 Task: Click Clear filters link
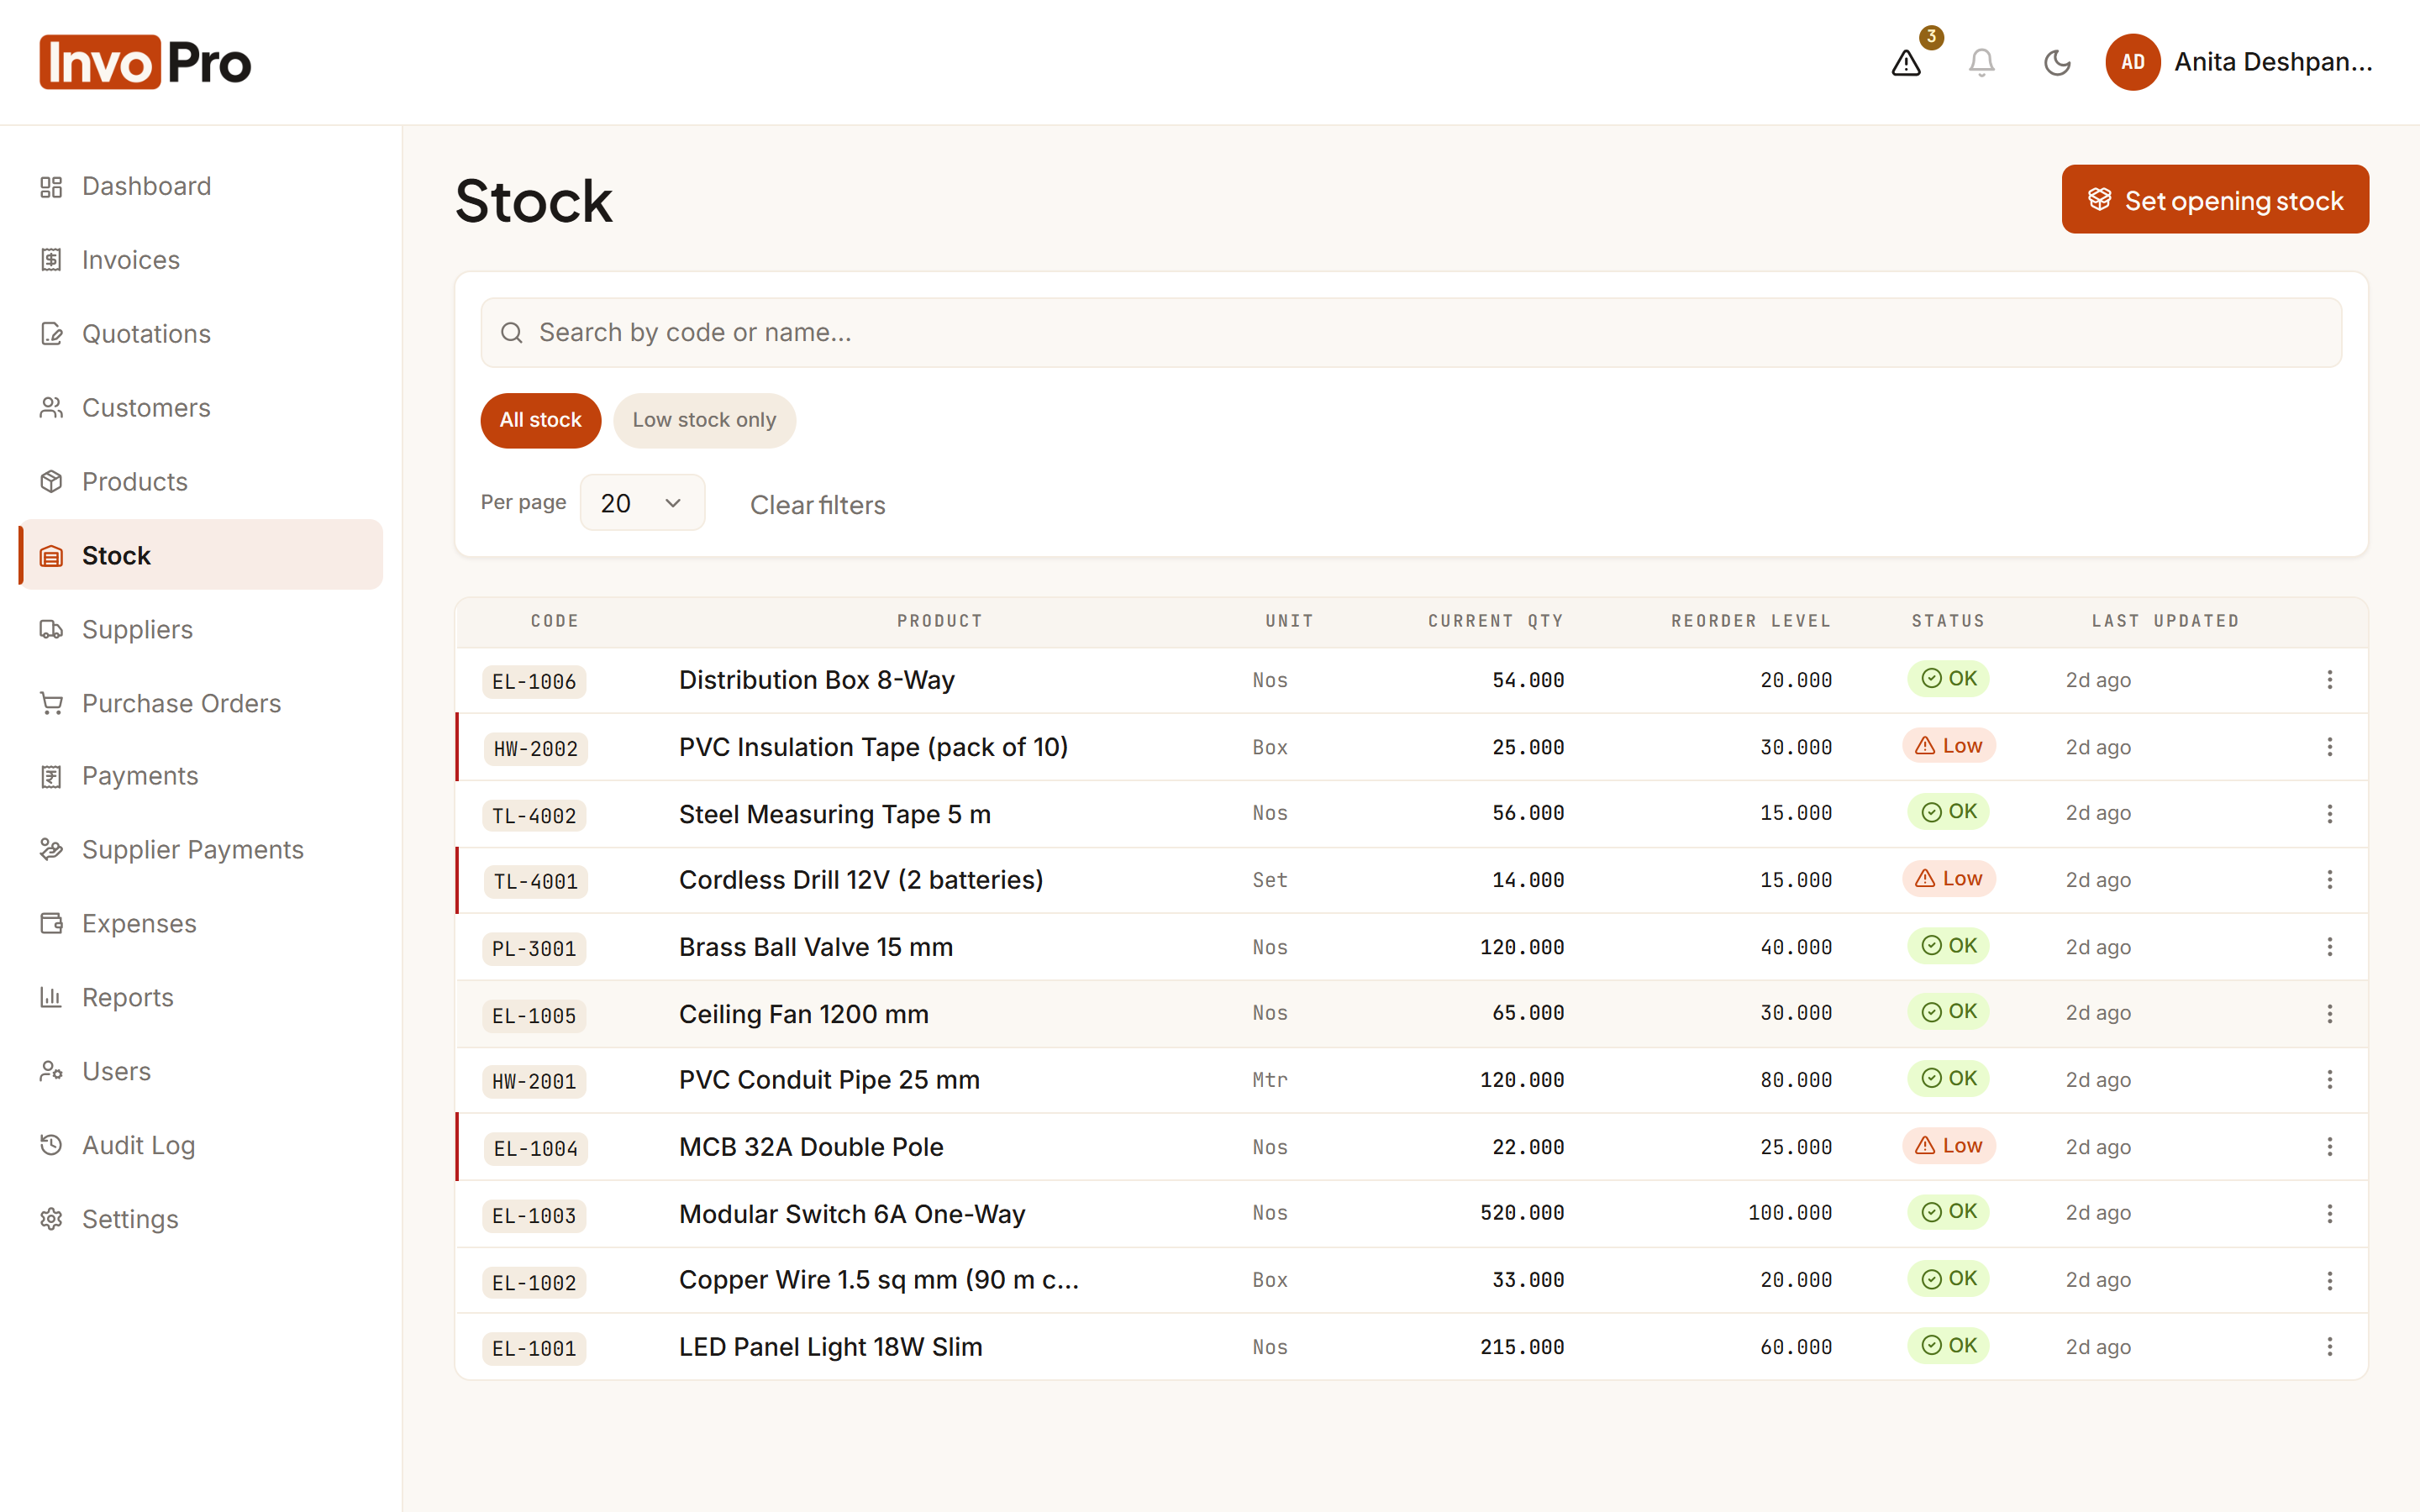coord(818,505)
